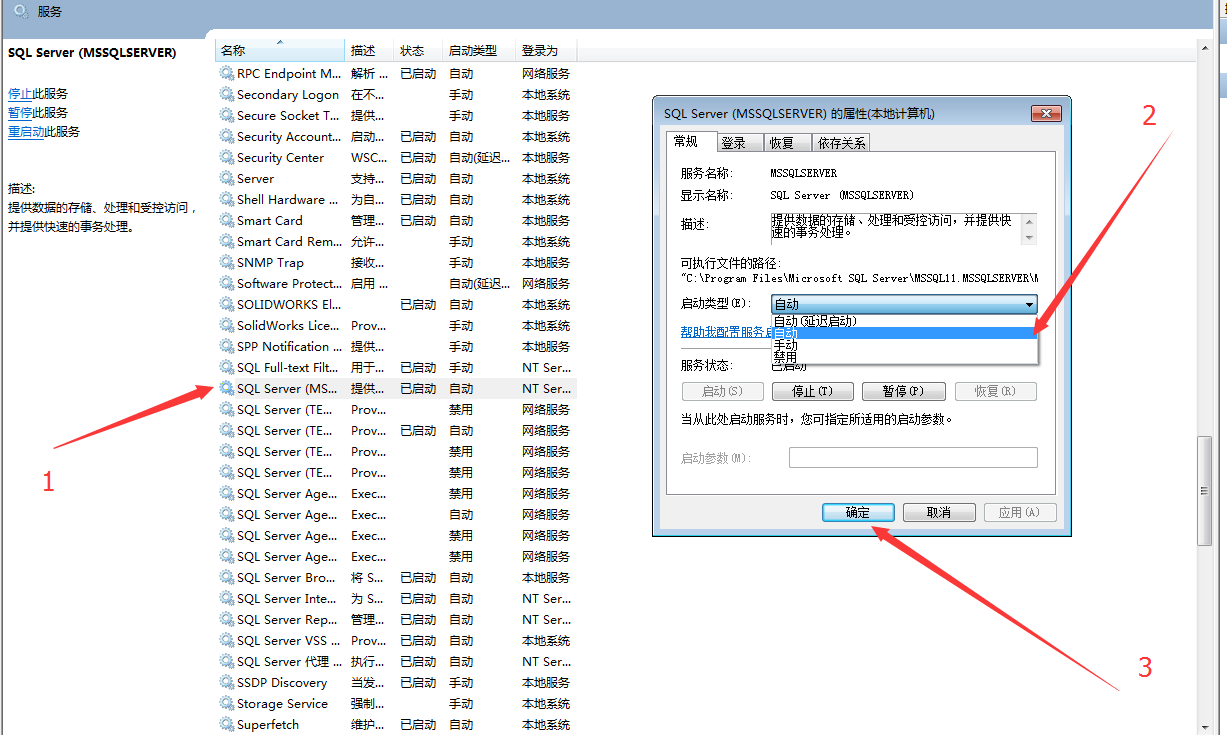Click the gear icon beside SQL Full-text Filt...
Screen dimensions: 1227x735
pyautogui.click(x=227, y=368)
